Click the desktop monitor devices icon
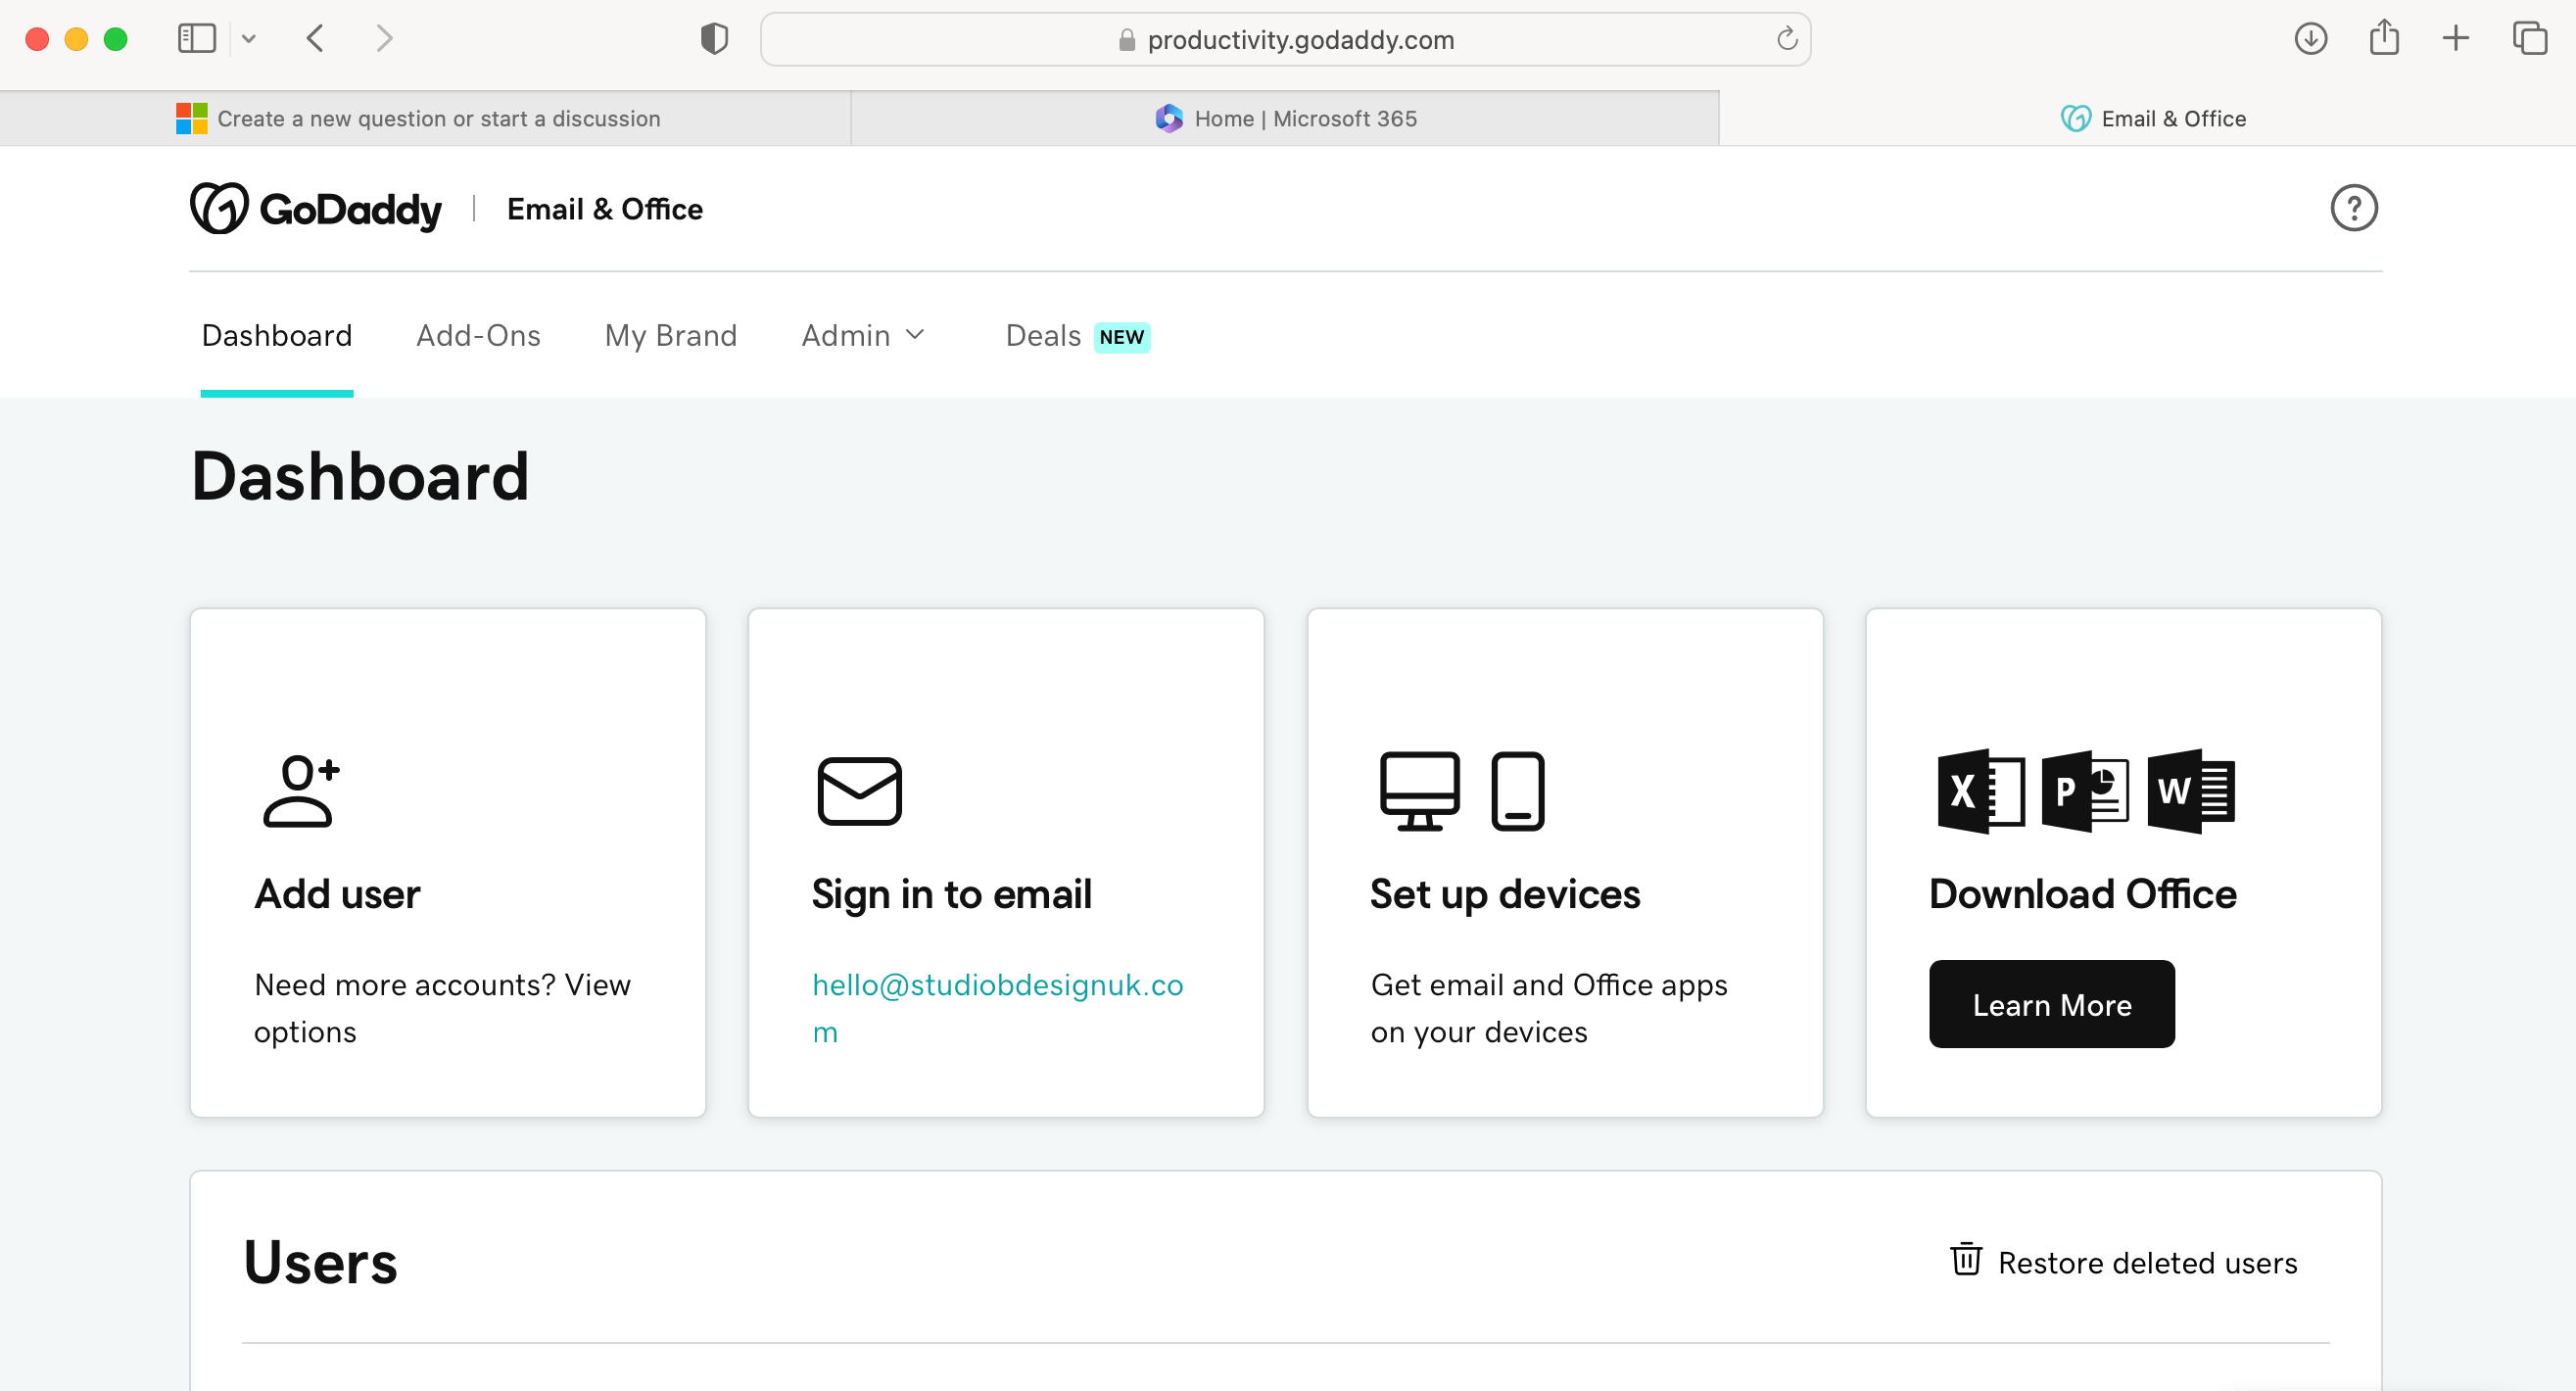The width and height of the screenshot is (2576, 1391). tap(1419, 790)
